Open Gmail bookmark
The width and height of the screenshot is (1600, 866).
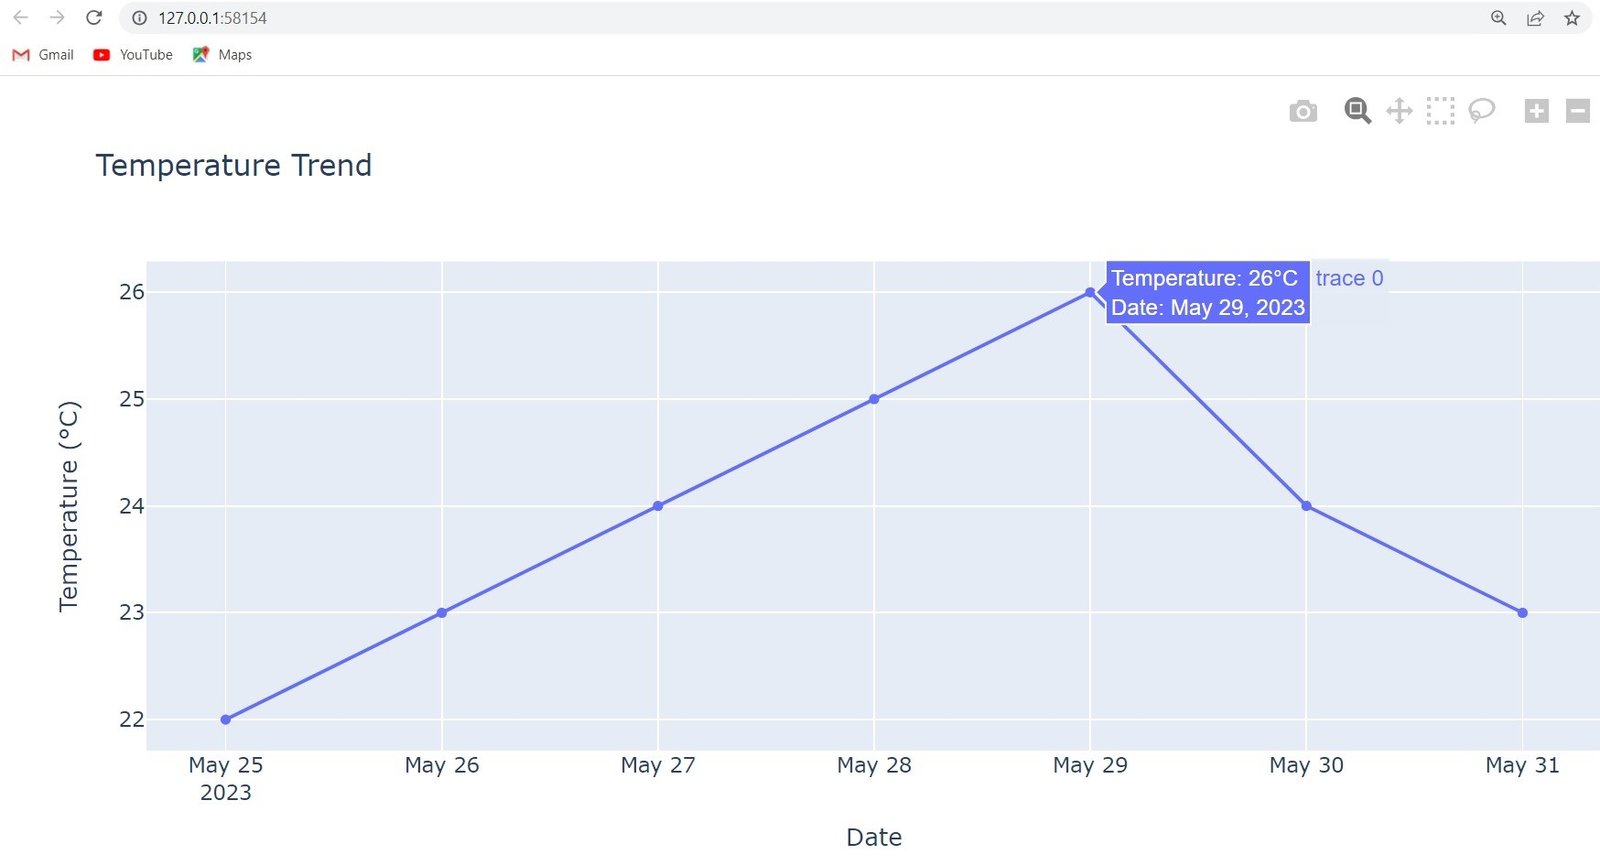[x=43, y=55]
